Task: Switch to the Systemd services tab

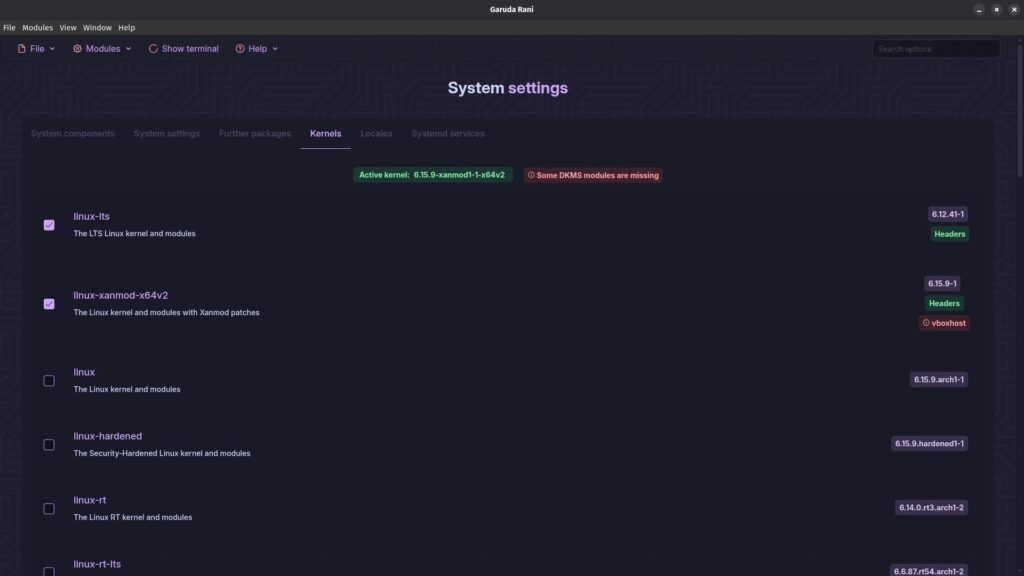Action: point(448,134)
